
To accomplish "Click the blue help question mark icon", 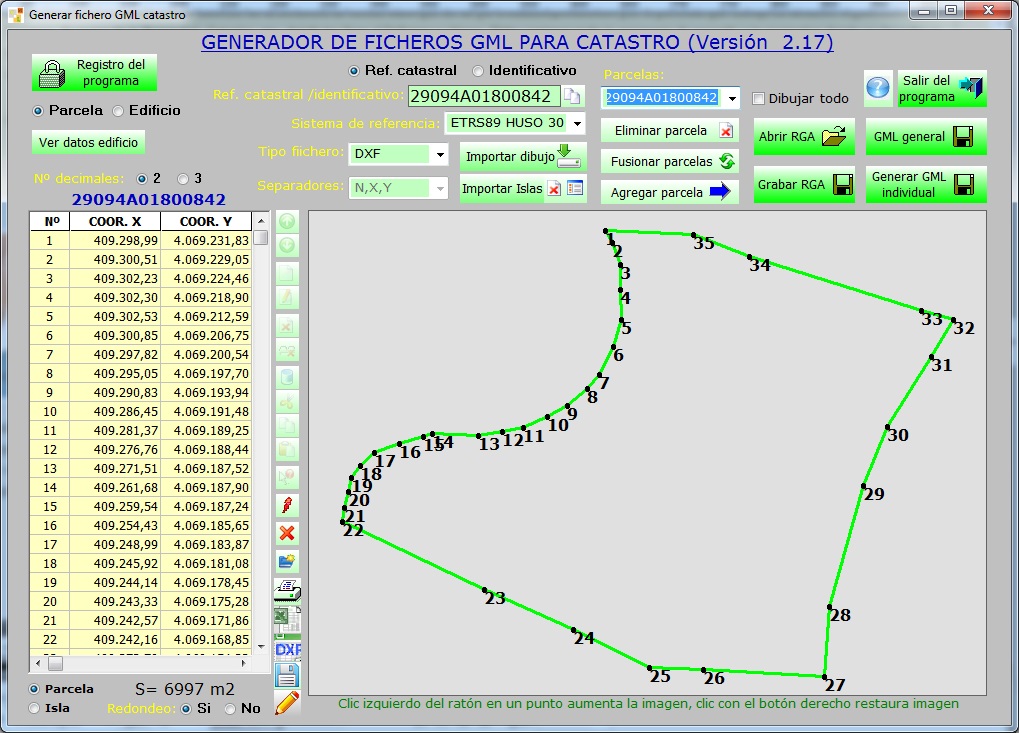I will click(x=877, y=88).
